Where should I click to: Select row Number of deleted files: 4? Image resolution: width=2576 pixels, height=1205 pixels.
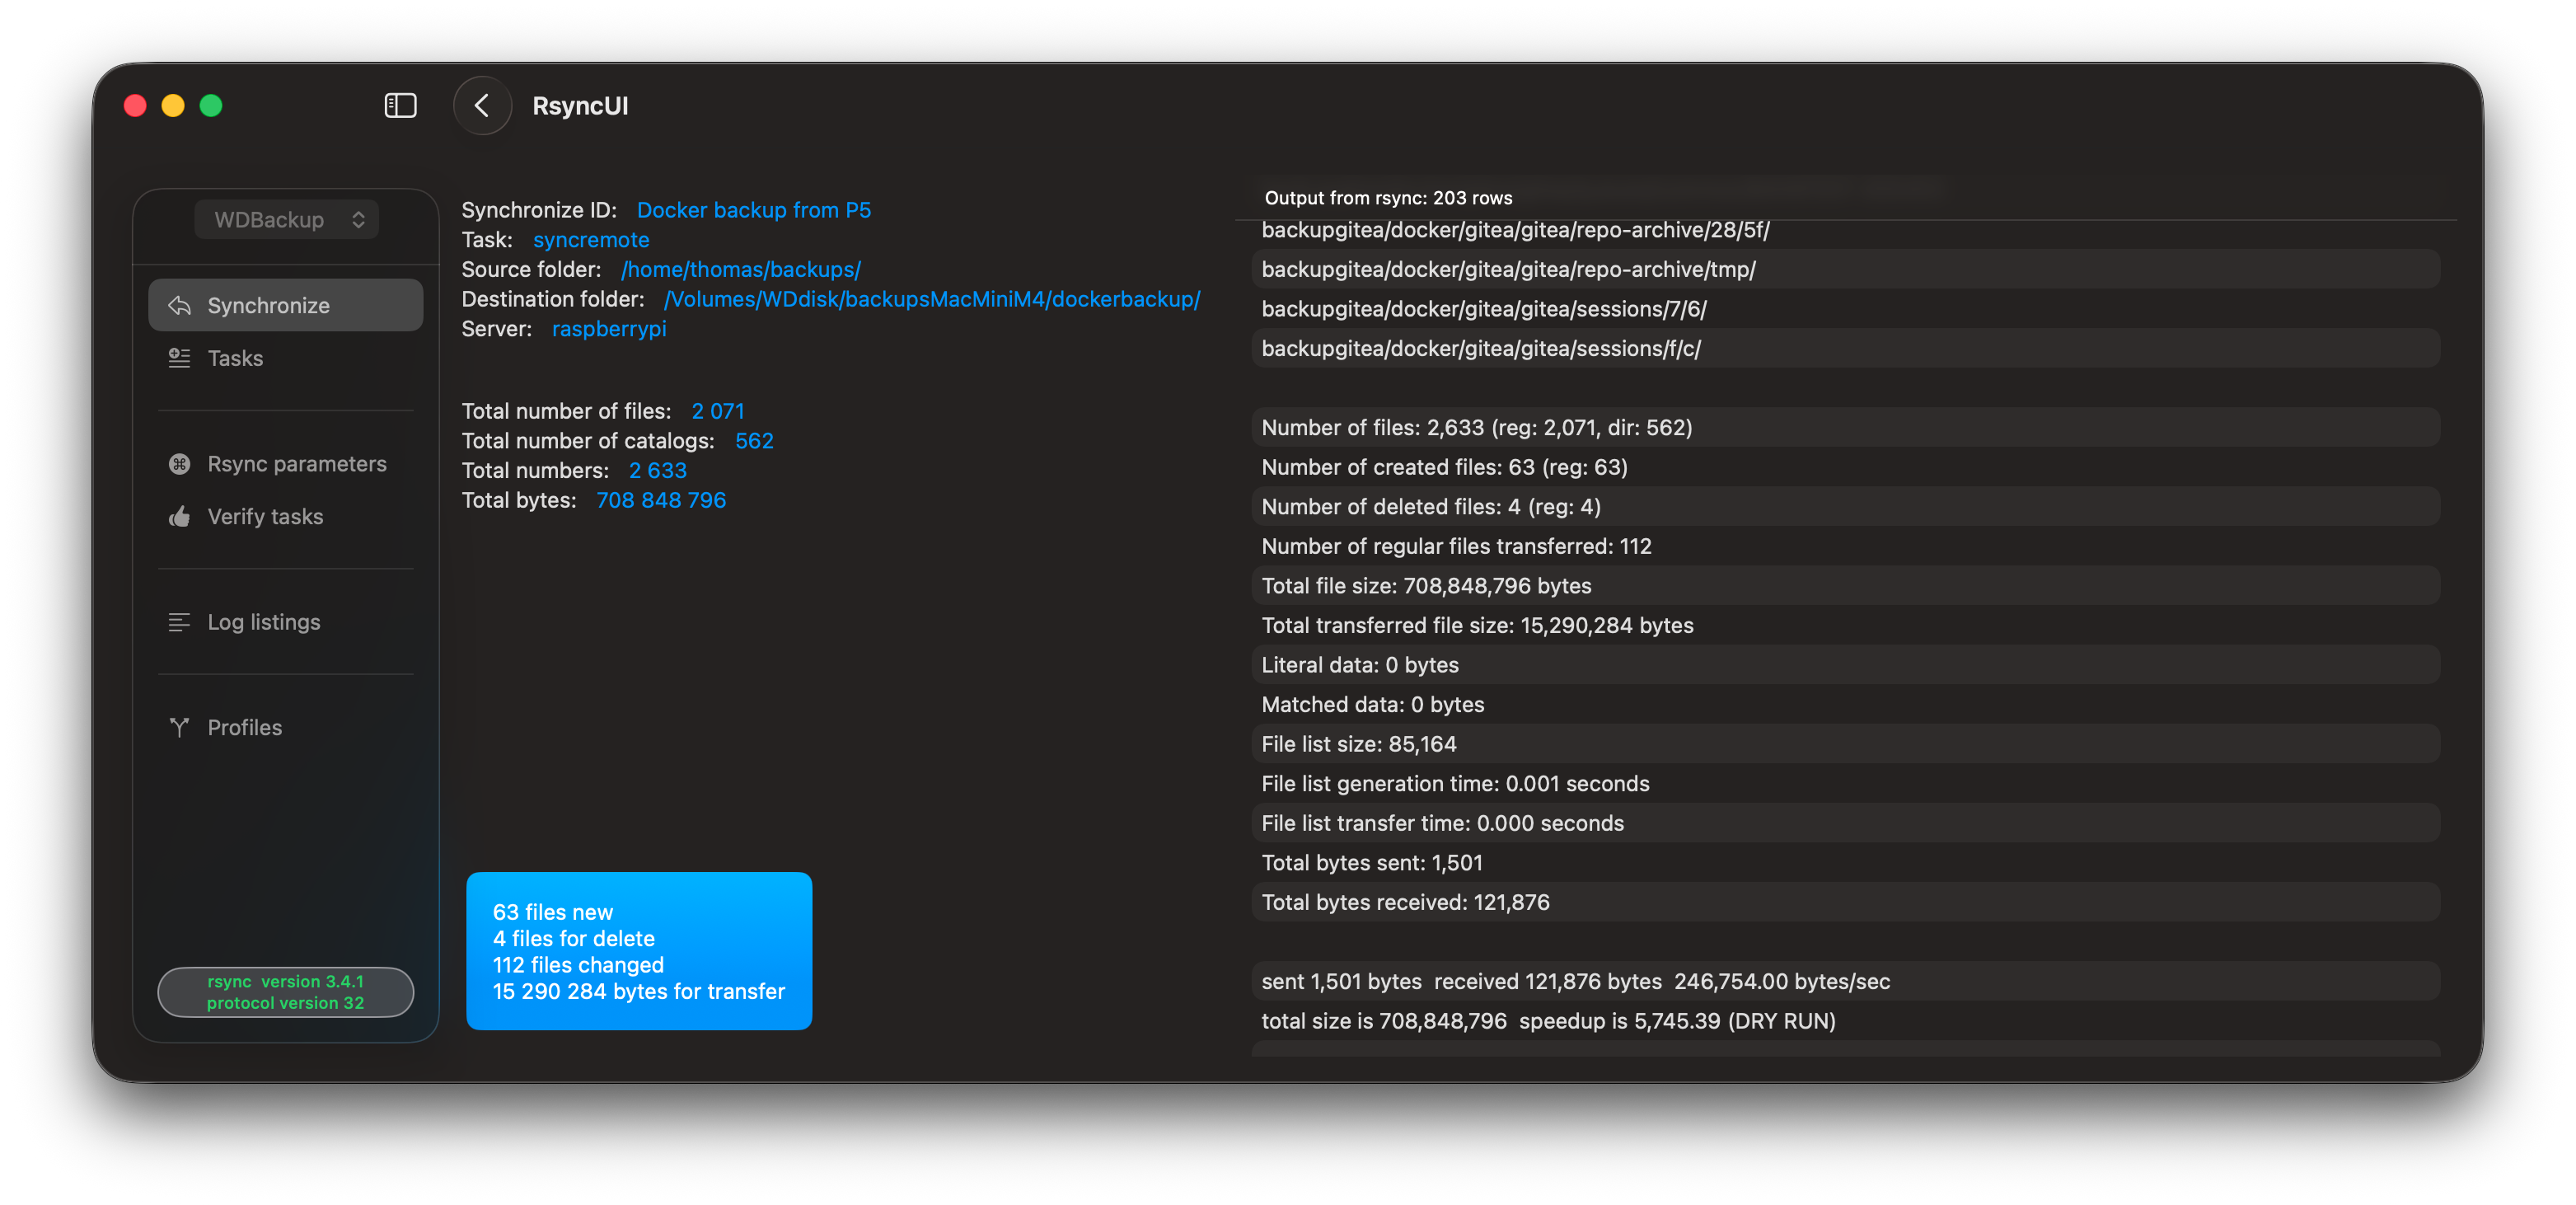click(1845, 506)
